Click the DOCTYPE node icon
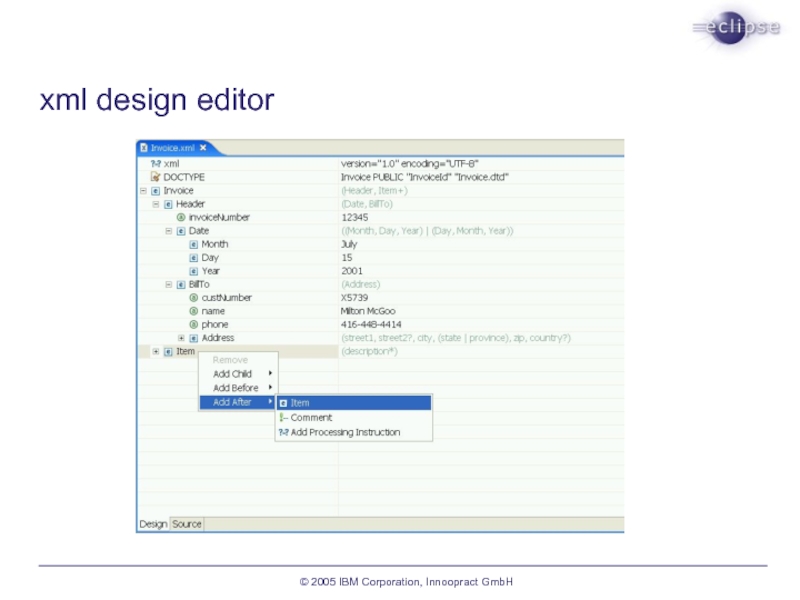This screenshot has width=800, height=600. point(155,177)
